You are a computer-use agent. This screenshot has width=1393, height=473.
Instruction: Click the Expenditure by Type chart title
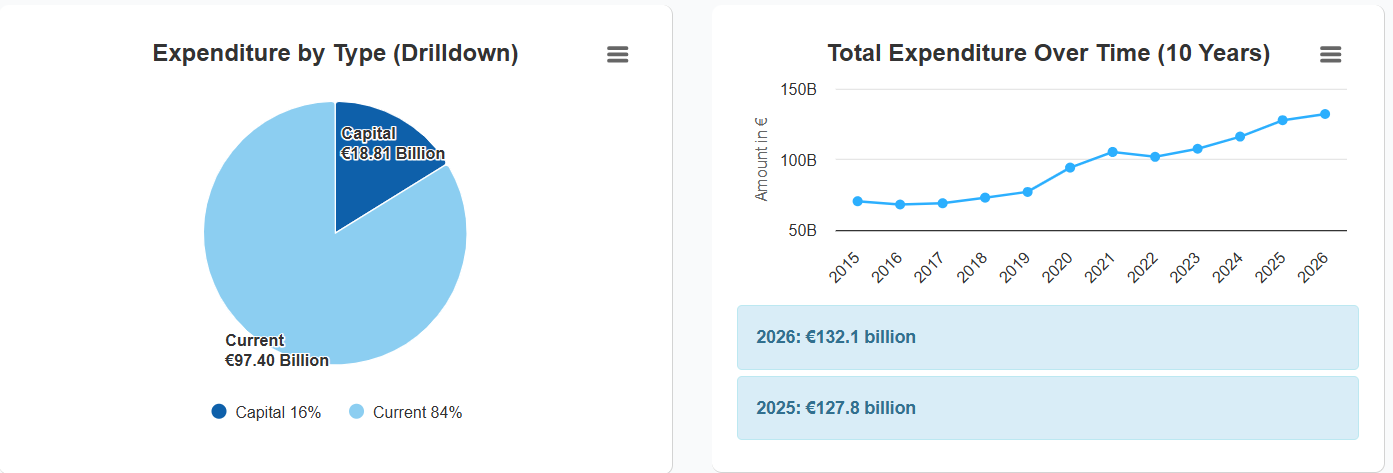click(x=335, y=54)
